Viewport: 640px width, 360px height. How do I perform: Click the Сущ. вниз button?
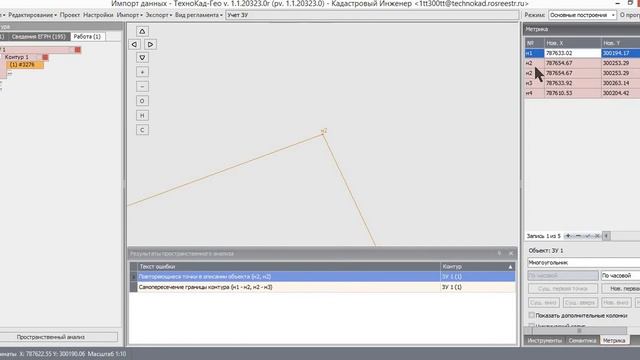(543, 303)
